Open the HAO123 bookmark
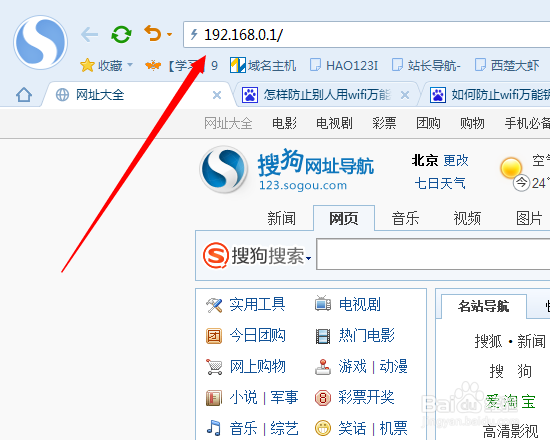The width and height of the screenshot is (550, 440). pyautogui.click(x=344, y=66)
